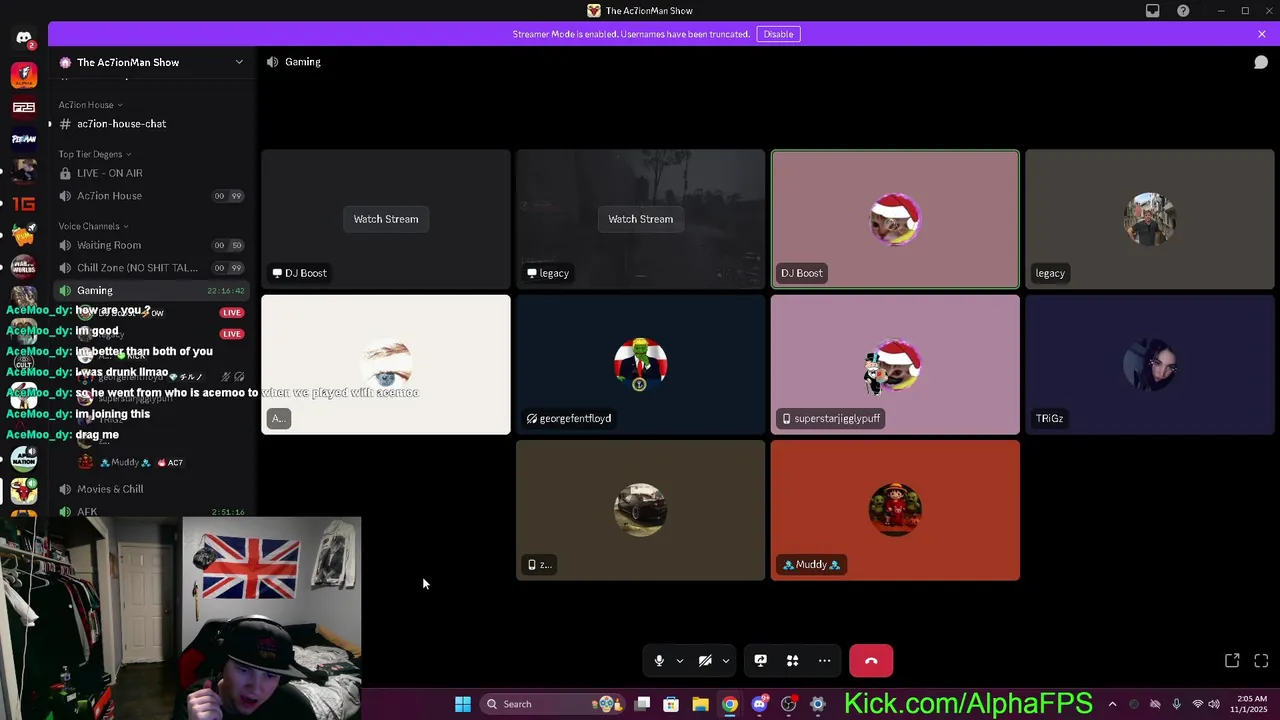Image resolution: width=1280 pixels, height=720 pixels.
Task: Open the volume tray icon
Action: (1214, 704)
